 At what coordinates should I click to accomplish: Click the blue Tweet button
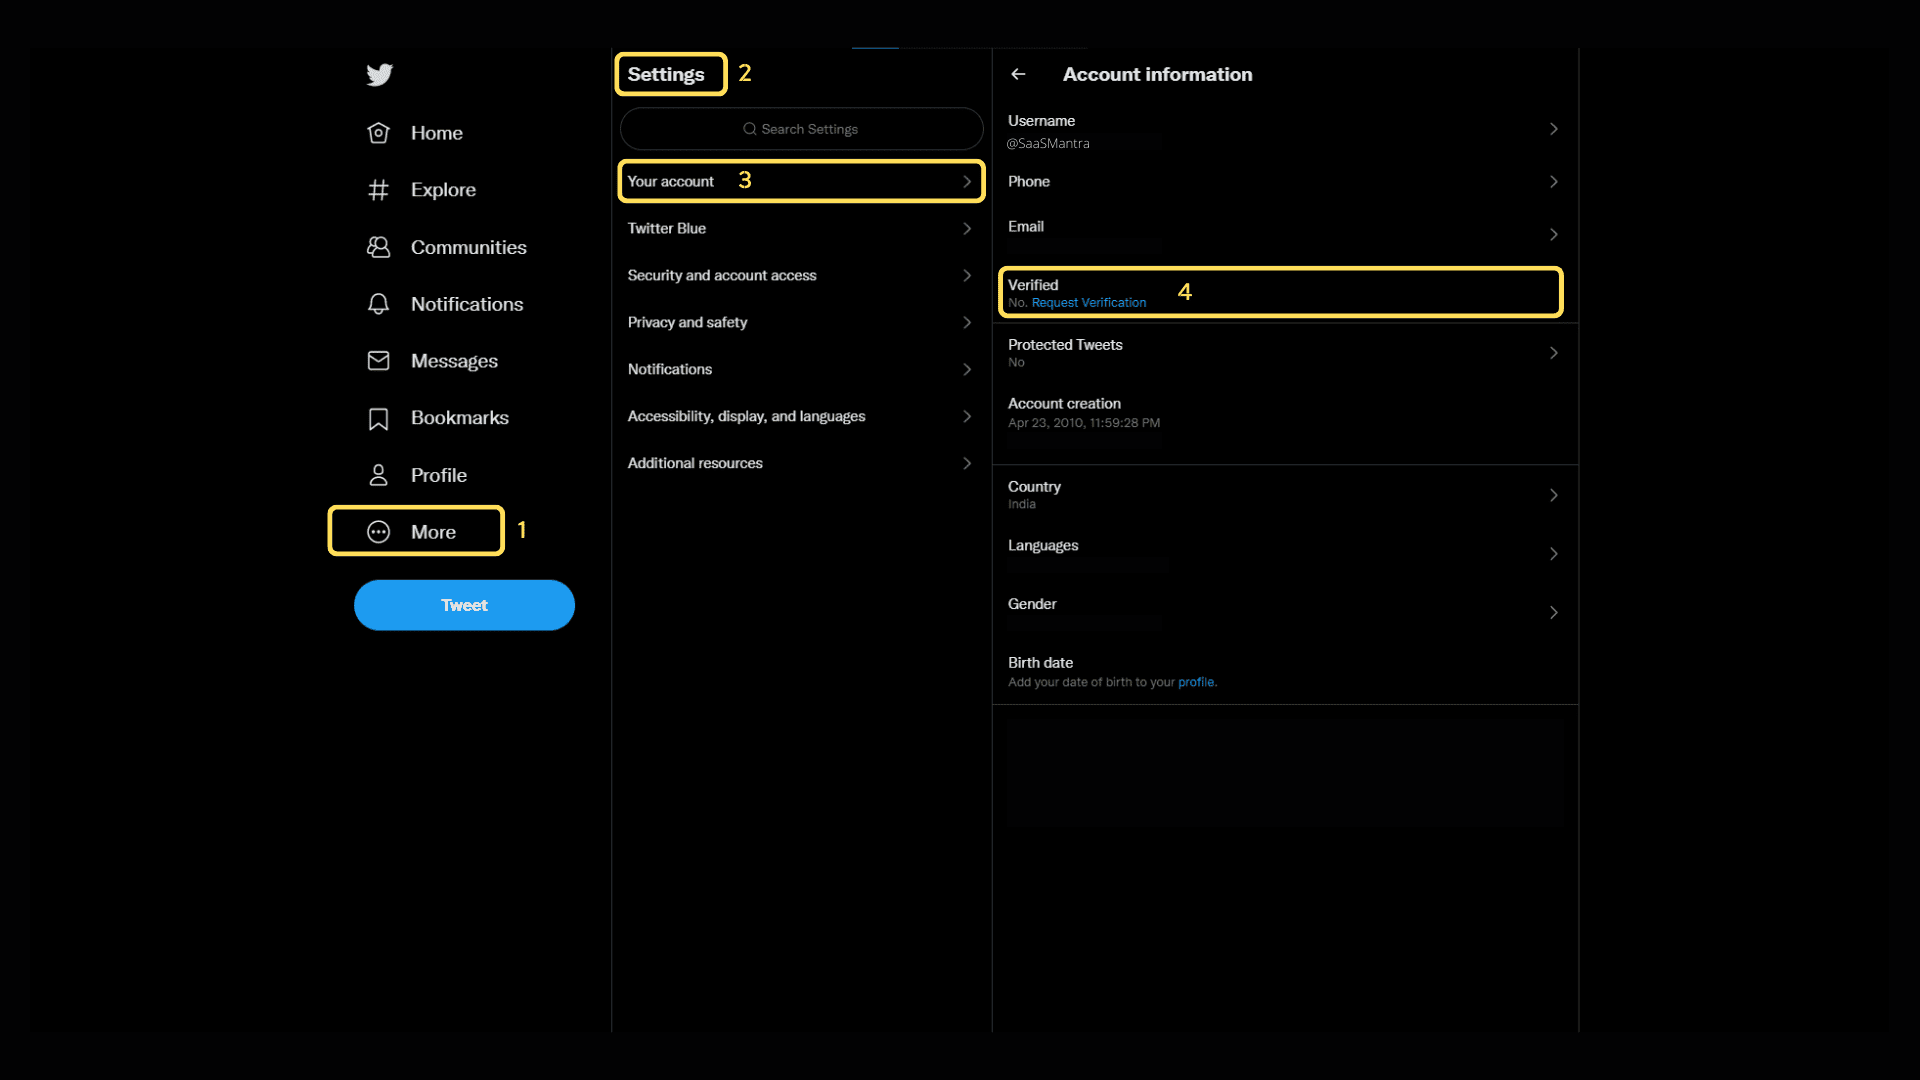coord(464,605)
